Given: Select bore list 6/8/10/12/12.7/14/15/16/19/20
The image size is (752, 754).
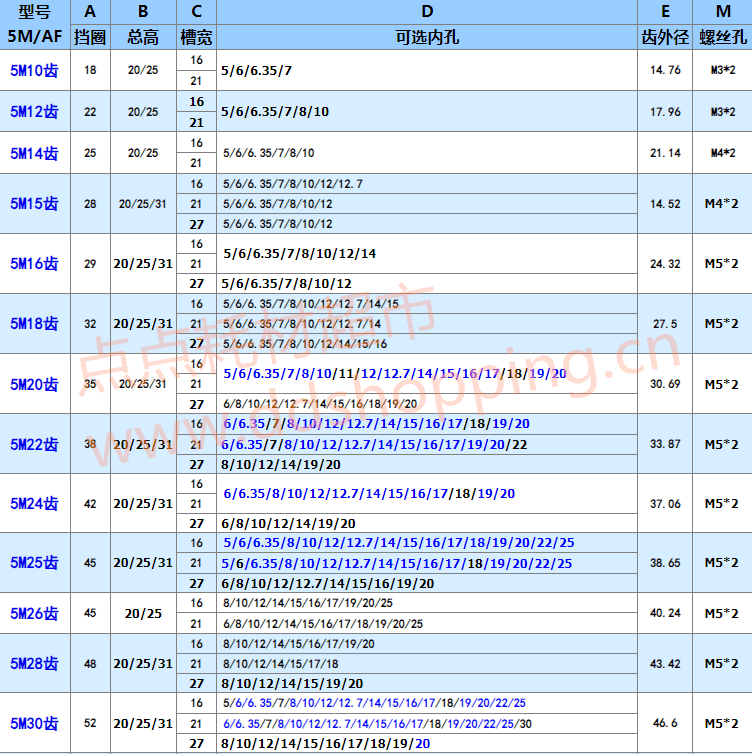Looking at the screenshot, I should 327,583.
